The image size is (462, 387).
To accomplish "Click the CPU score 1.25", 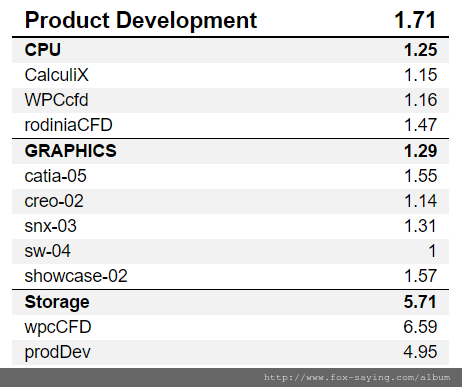I will (420, 50).
